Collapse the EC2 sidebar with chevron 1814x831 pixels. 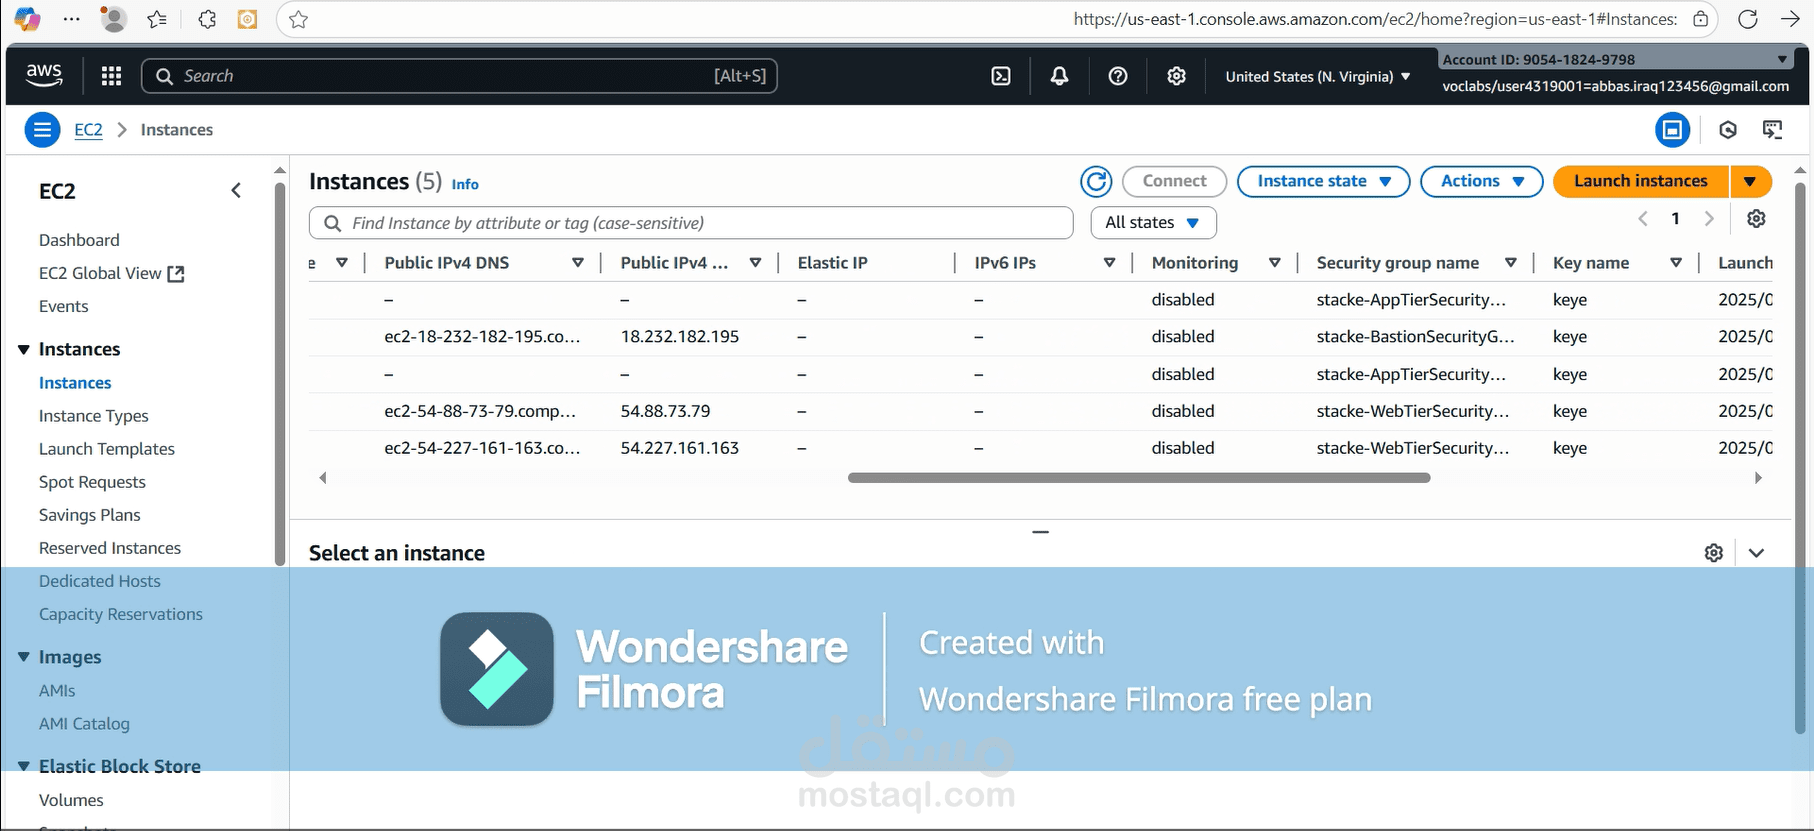tap(236, 190)
